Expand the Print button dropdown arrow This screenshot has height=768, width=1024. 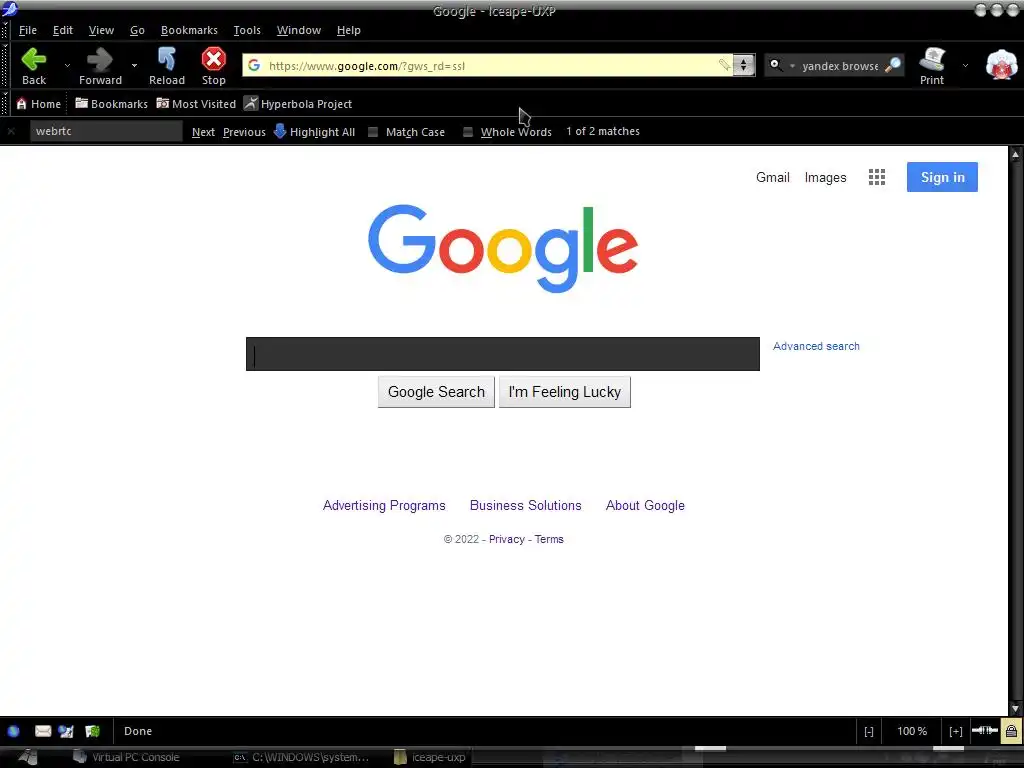pos(965,65)
